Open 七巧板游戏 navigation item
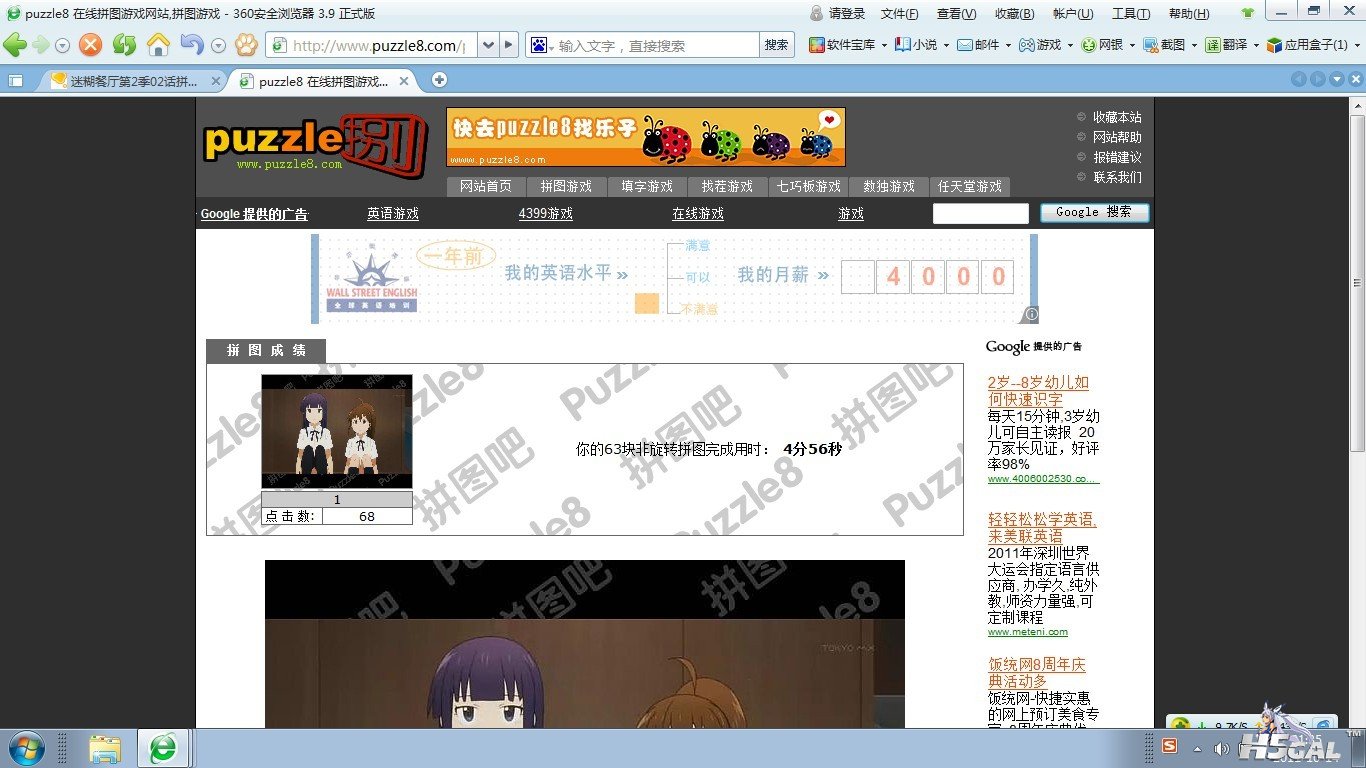 [808, 187]
